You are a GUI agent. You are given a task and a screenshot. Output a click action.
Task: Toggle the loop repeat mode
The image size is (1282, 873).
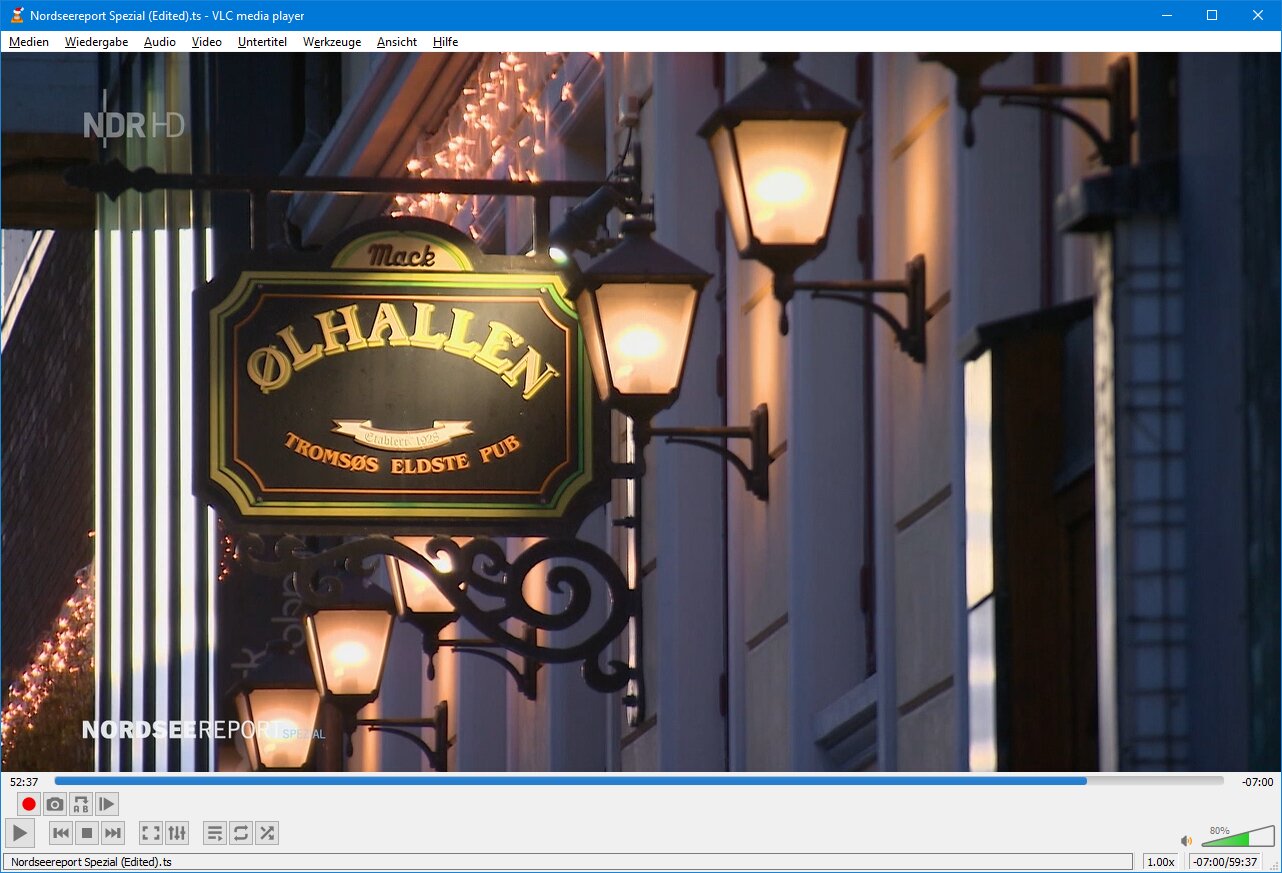pyautogui.click(x=240, y=833)
